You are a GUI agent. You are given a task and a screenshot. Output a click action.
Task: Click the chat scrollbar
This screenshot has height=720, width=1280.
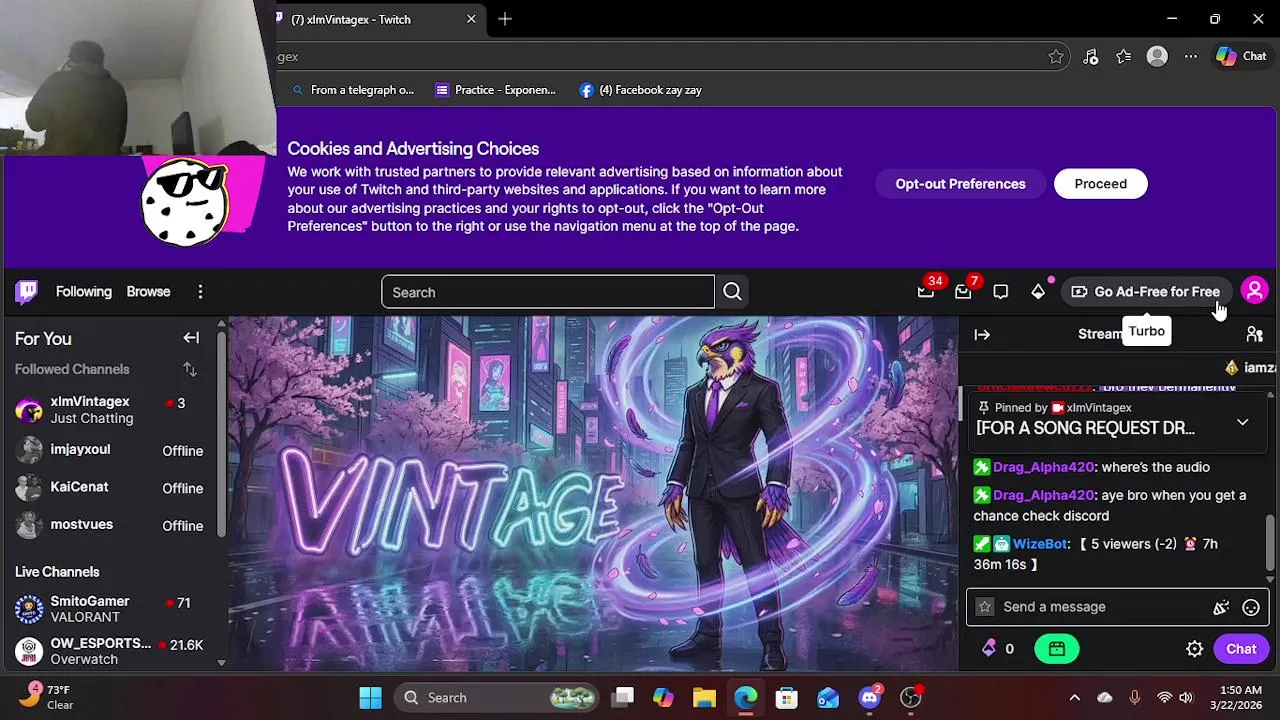coord(1271,543)
